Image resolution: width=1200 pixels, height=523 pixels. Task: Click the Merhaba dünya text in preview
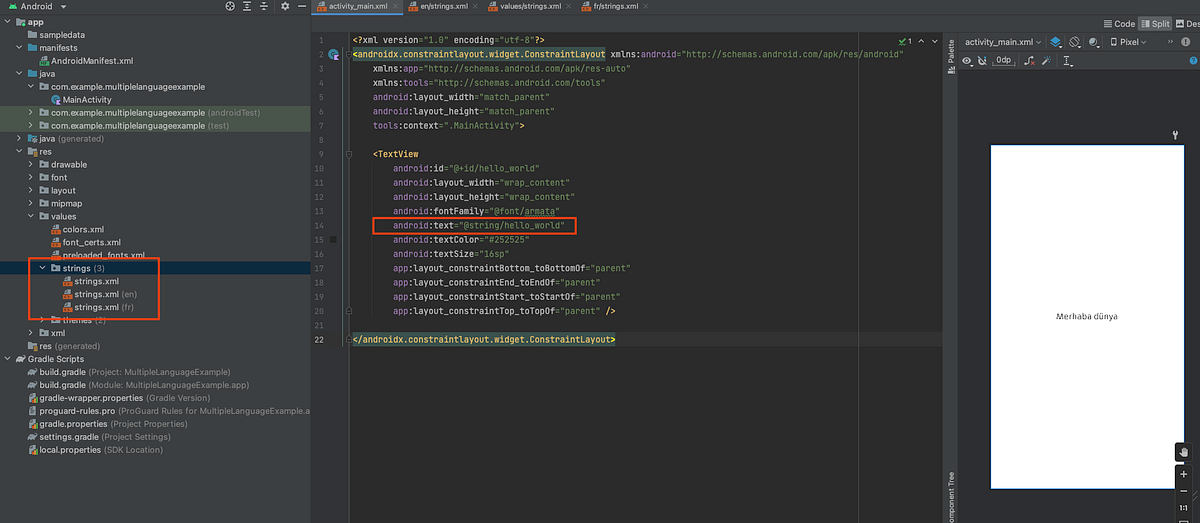(1086, 316)
